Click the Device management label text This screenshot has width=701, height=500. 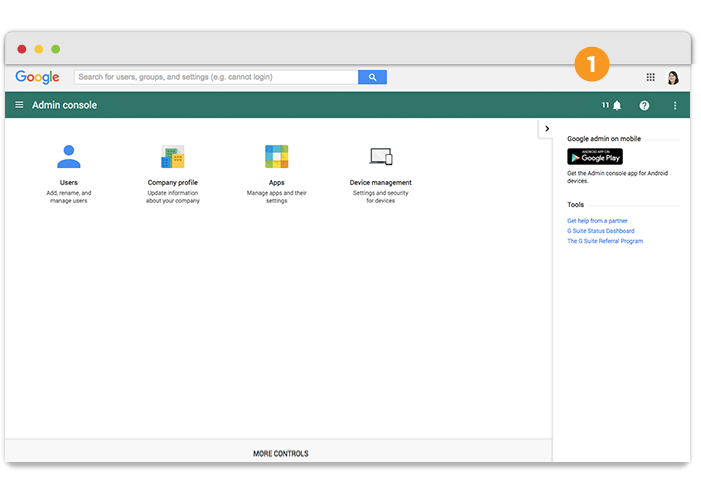click(x=381, y=182)
